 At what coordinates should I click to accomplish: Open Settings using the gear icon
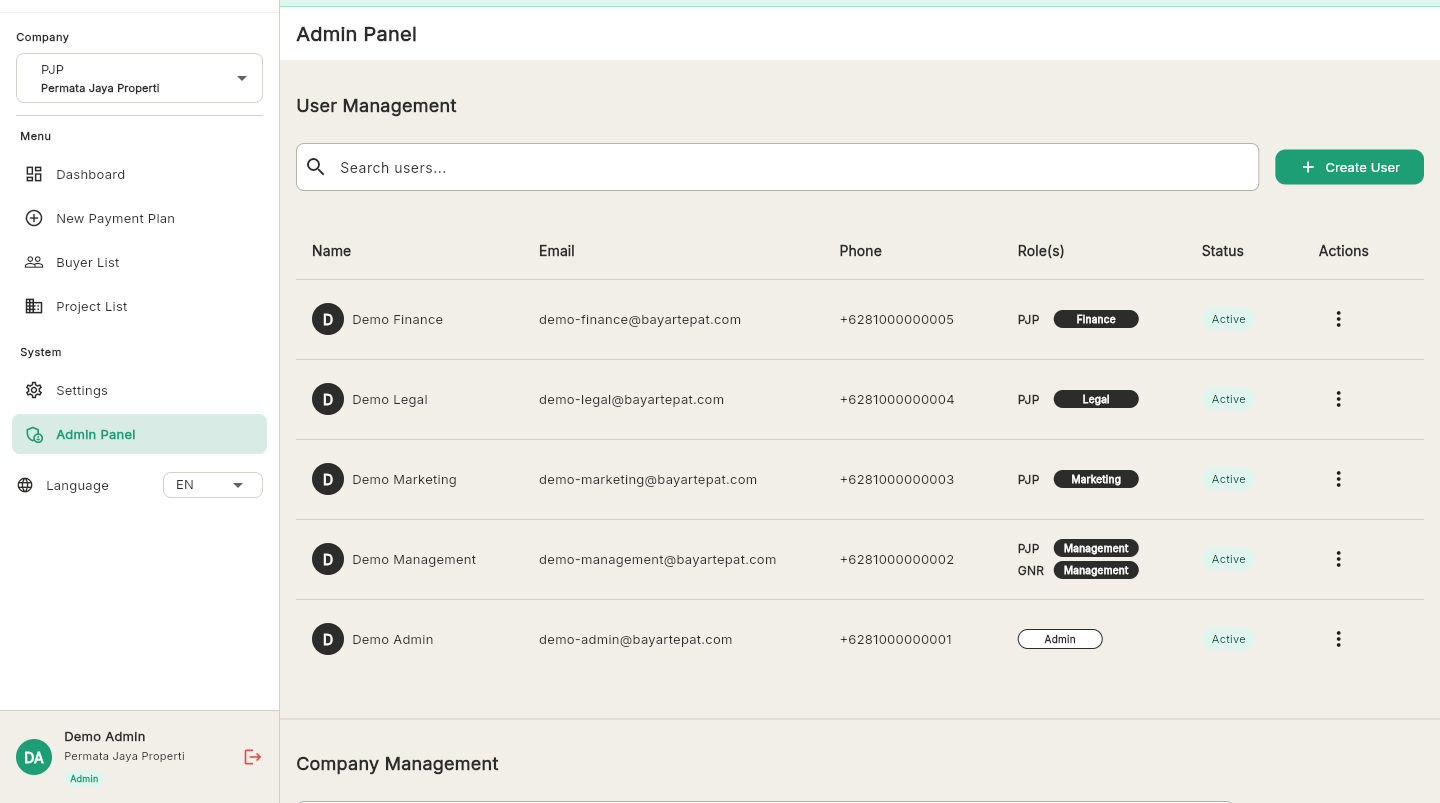[x=34, y=390]
